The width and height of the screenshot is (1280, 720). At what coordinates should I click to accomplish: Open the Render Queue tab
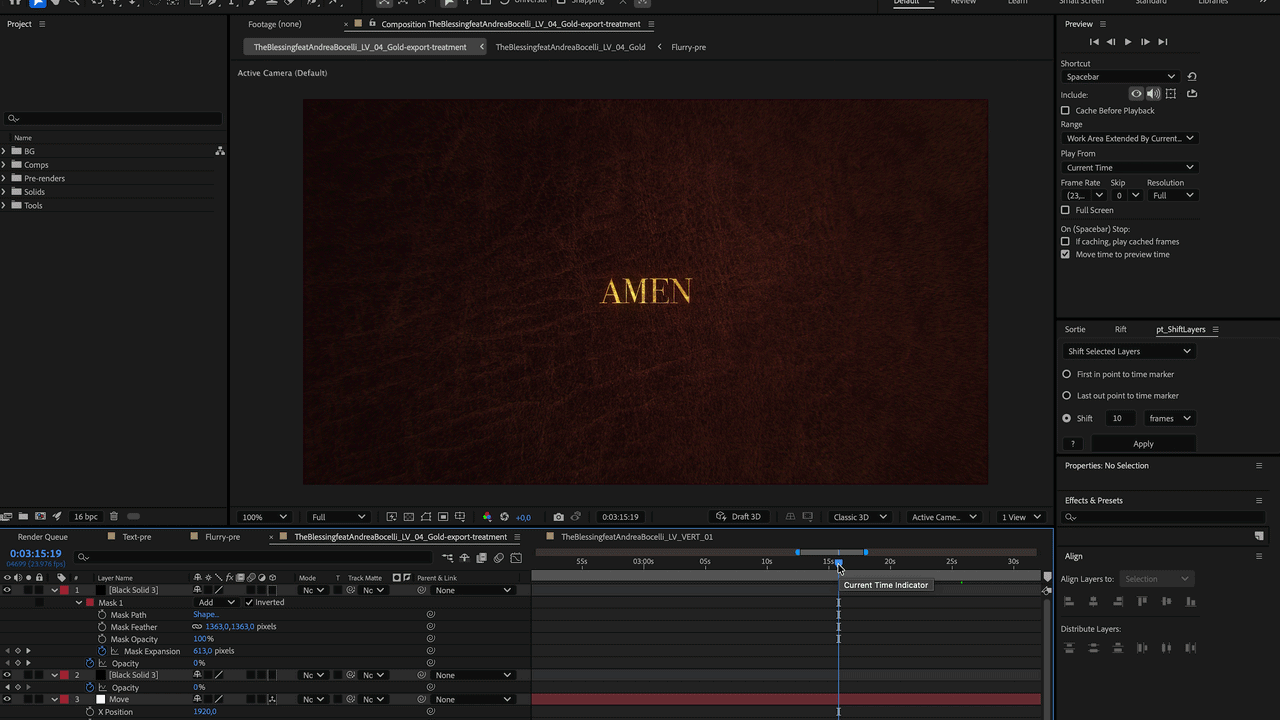(43, 537)
